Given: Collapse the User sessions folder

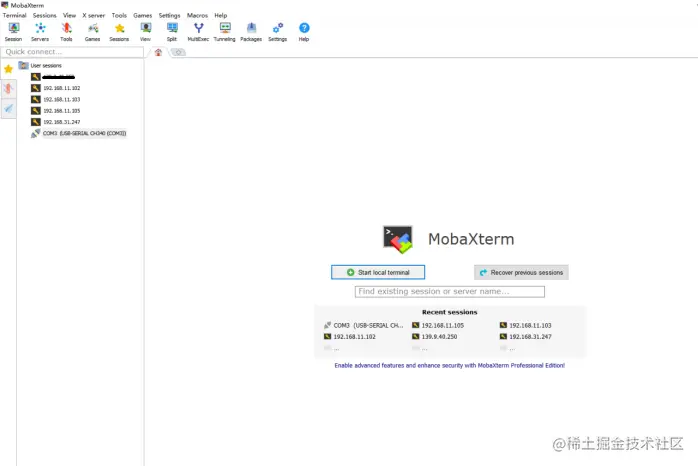Looking at the screenshot, I should 40,65.
